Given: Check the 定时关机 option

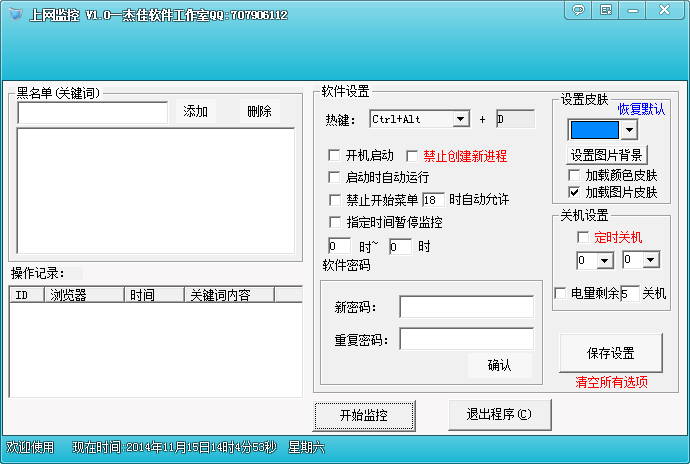Looking at the screenshot, I should (584, 238).
